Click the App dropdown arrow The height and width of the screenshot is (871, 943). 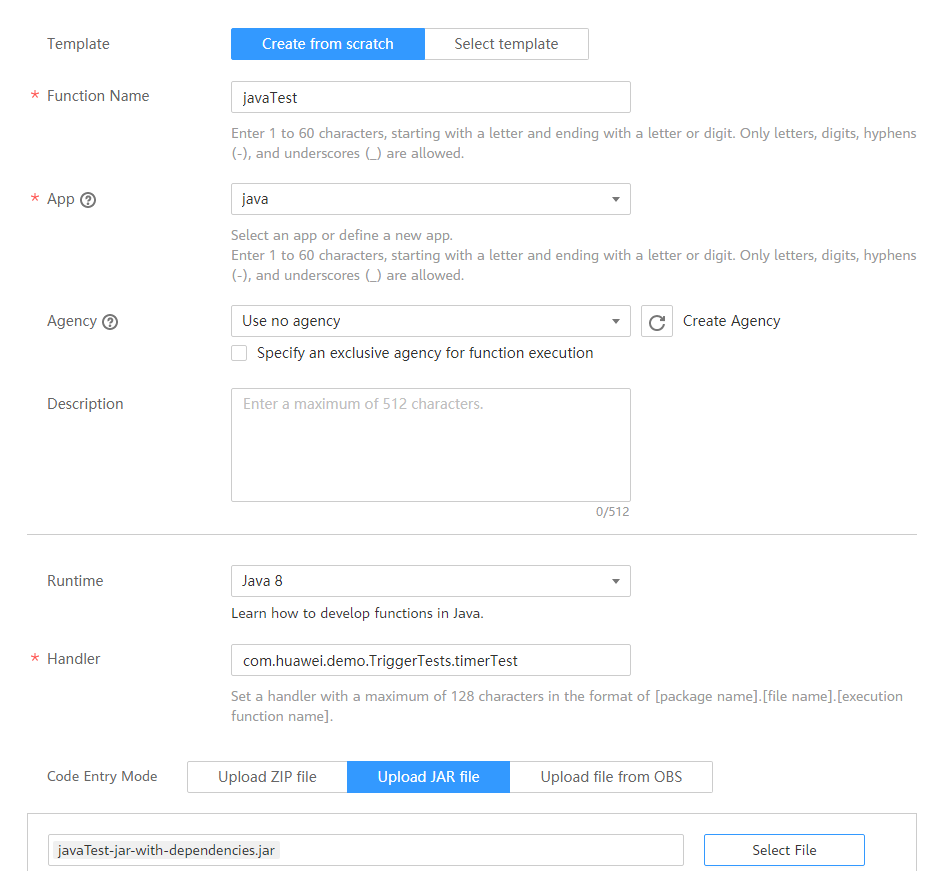coord(616,199)
